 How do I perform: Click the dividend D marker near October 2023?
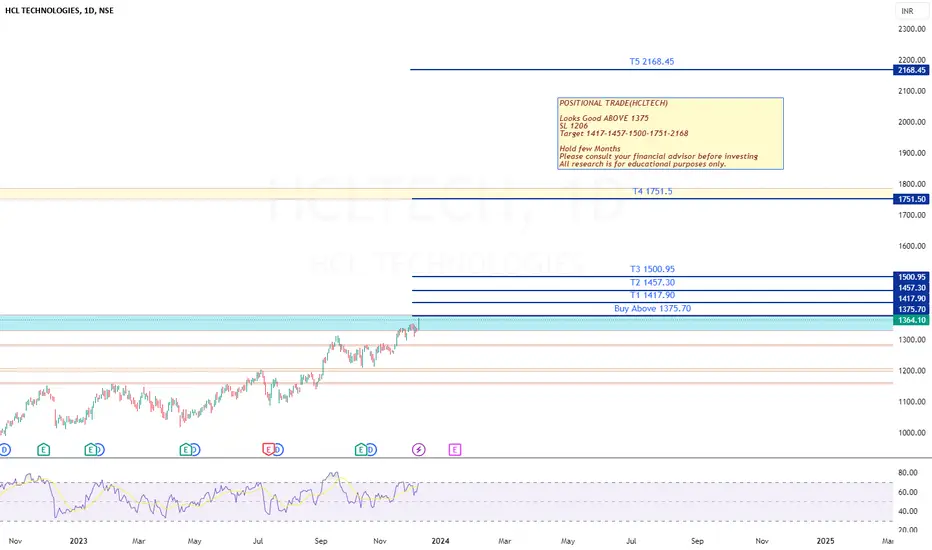(x=371, y=450)
